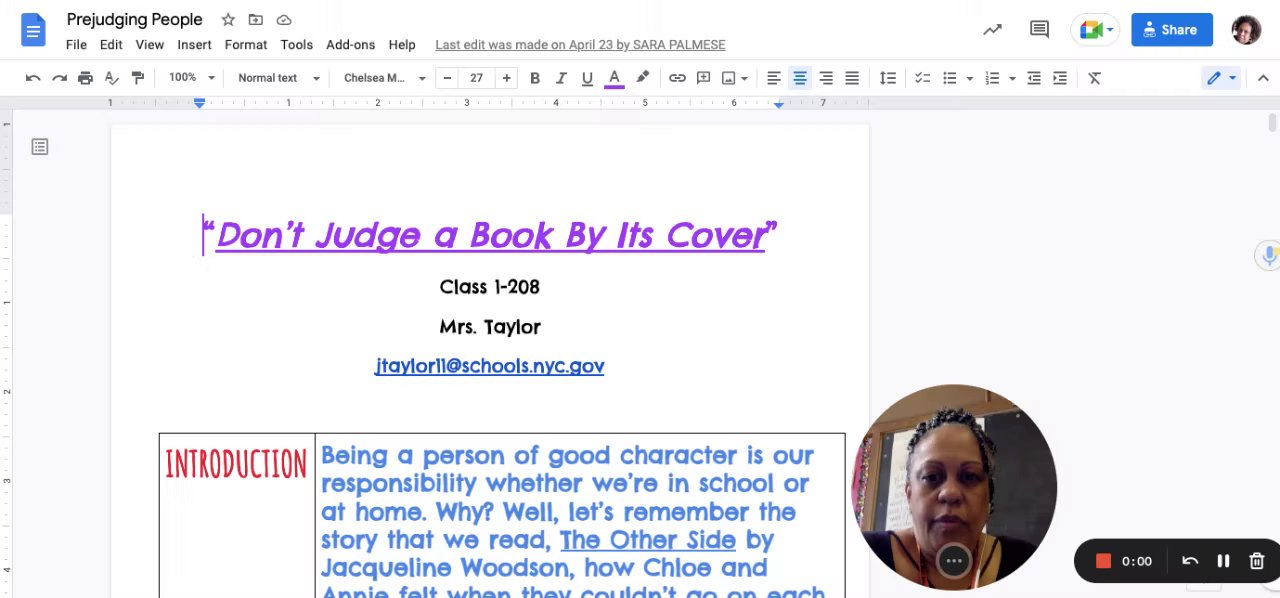Toggle underline formatting
The width and height of the screenshot is (1280, 598).
[x=587, y=78]
